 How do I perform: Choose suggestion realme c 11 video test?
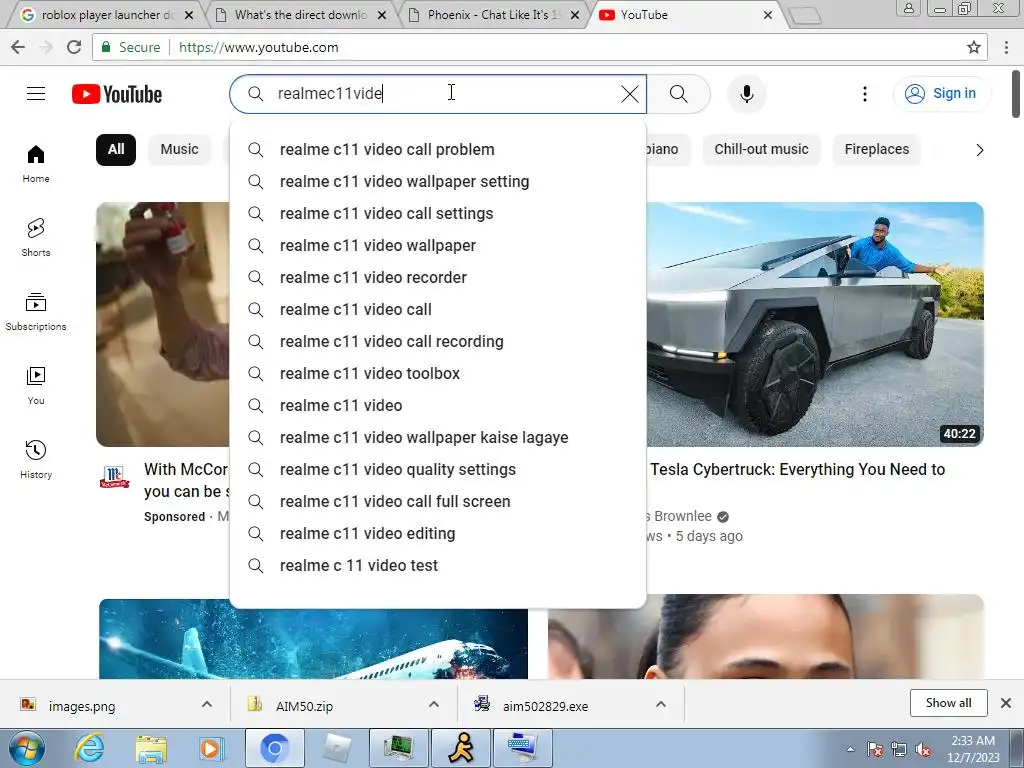[438, 566]
